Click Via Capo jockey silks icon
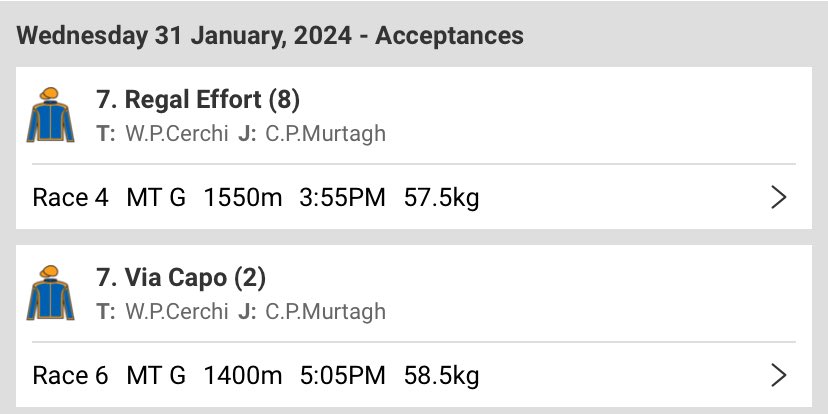This screenshot has width=828, height=414. tap(50, 293)
